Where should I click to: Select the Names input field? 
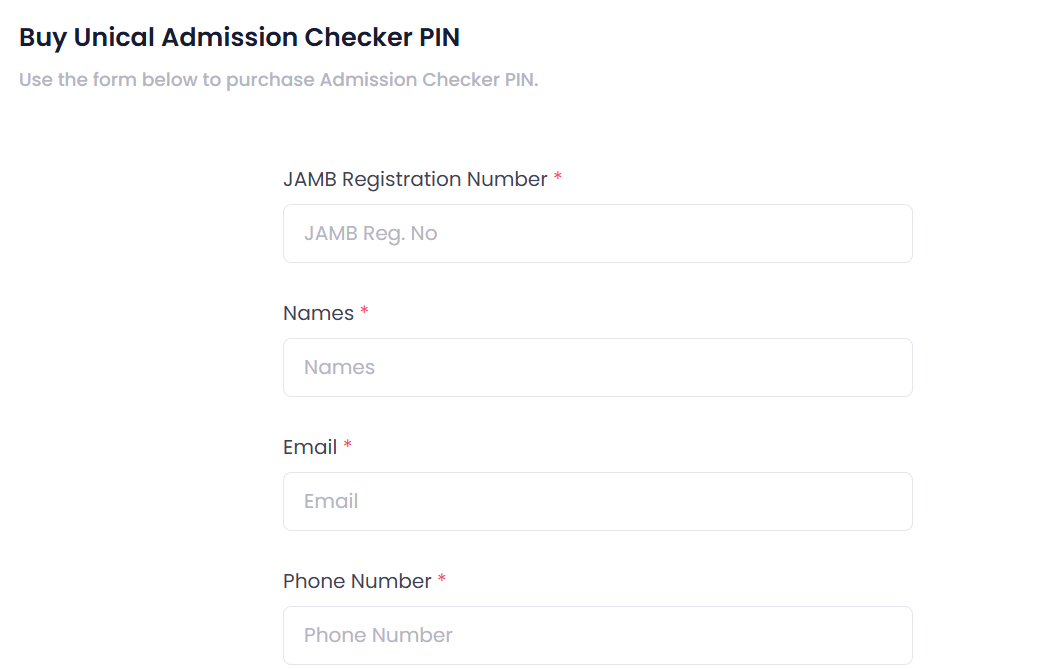click(597, 367)
